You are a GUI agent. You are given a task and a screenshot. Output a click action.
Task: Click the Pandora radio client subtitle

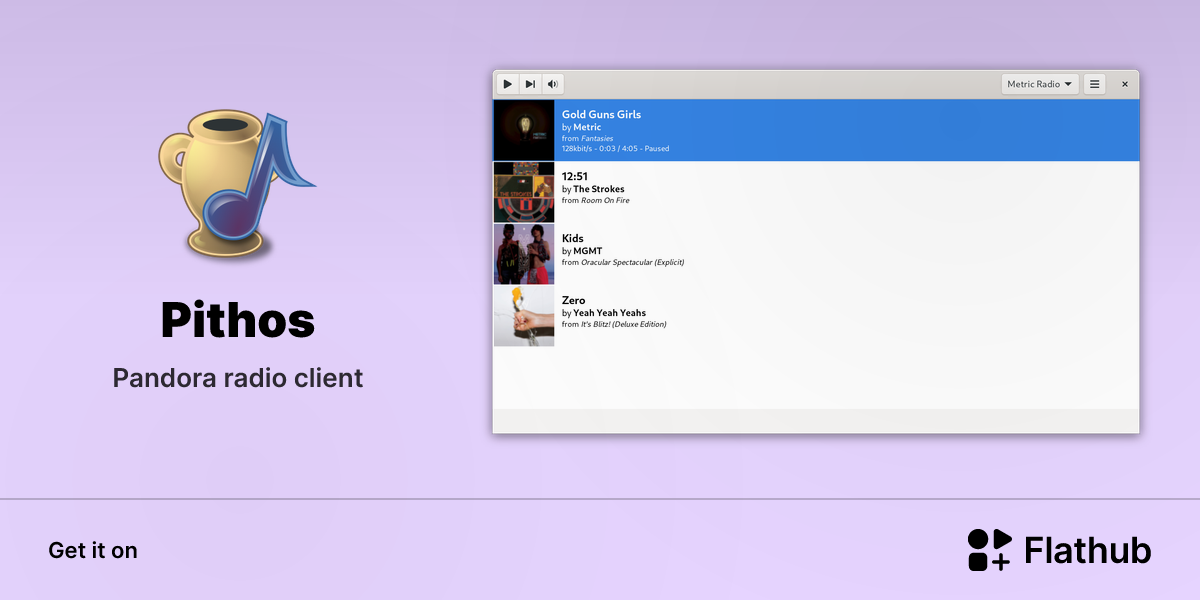tap(238, 378)
